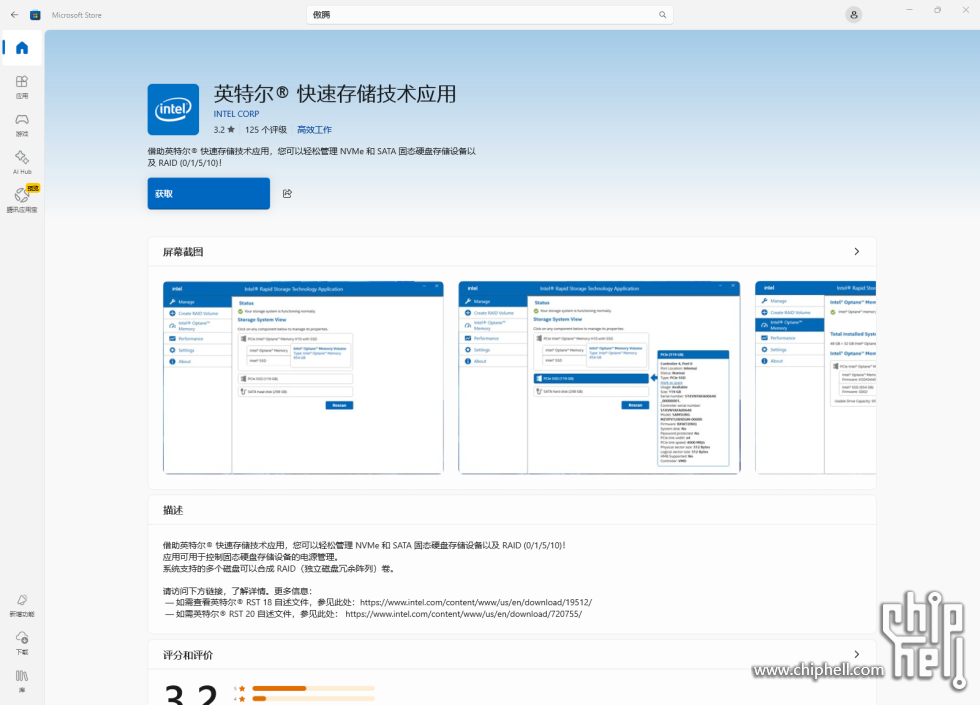
Task: Open the 高效工作 category link
Action: click(314, 130)
